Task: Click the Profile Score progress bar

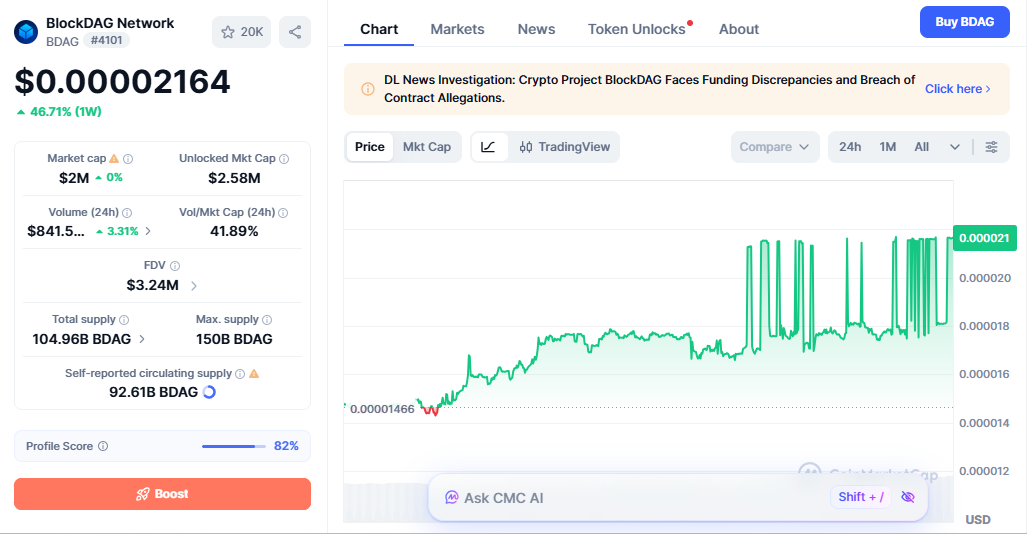Action: tap(234, 446)
